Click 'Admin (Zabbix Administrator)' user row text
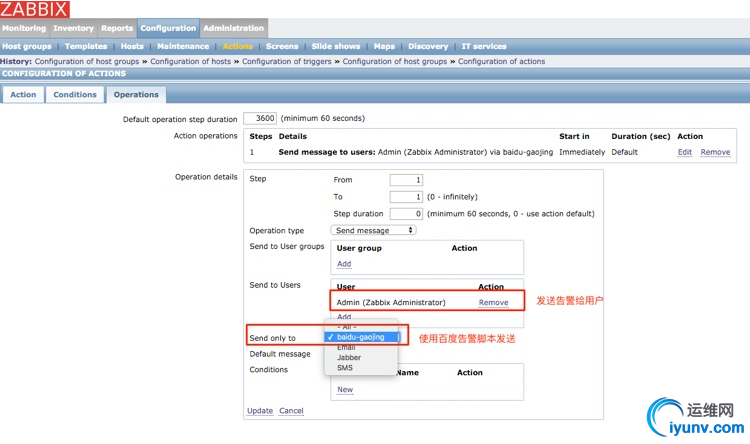The width and height of the screenshot is (750, 444). (391, 303)
